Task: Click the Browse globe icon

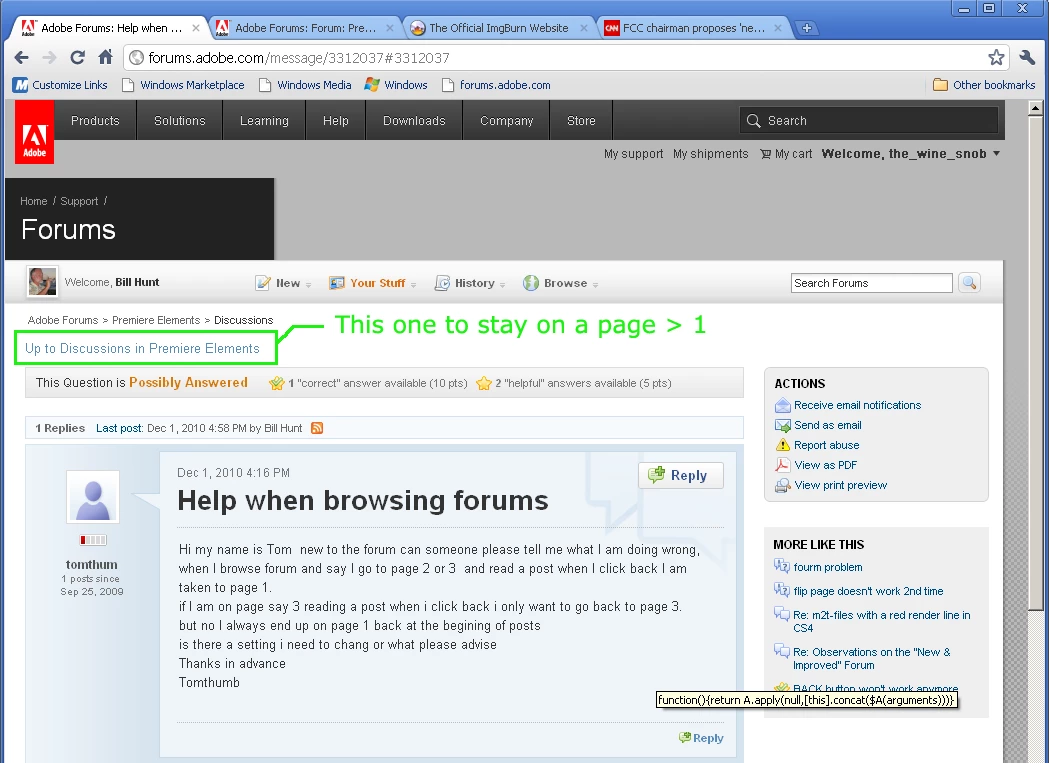Action: coord(531,283)
